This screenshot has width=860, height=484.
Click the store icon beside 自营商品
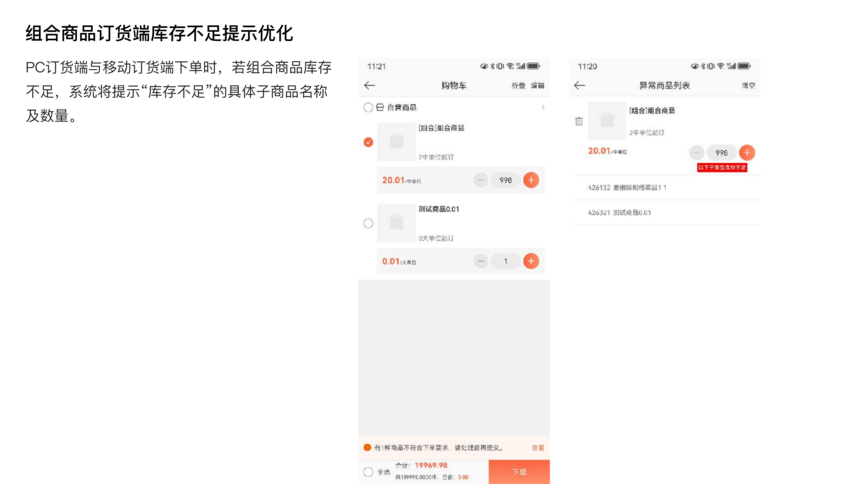pyautogui.click(x=380, y=108)
